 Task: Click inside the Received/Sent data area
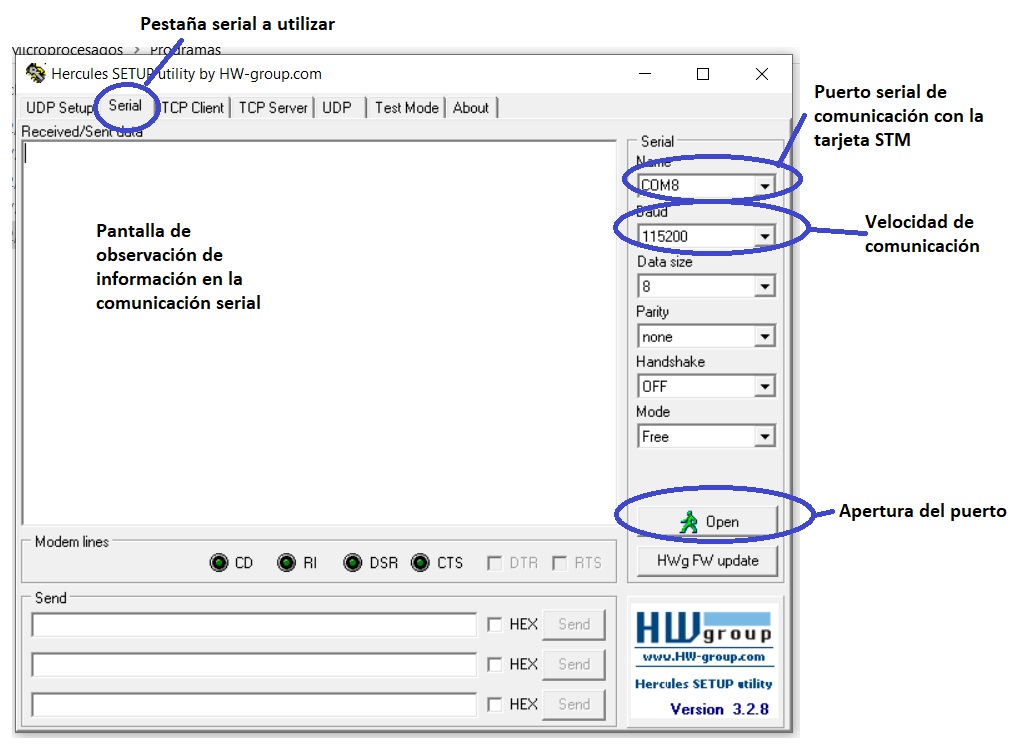[318, 400]
